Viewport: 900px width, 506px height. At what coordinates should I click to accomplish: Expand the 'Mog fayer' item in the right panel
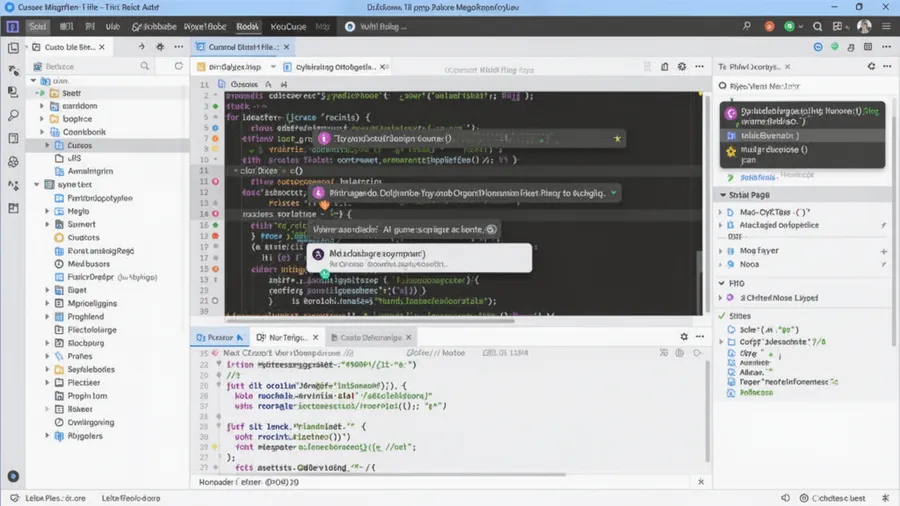pos(721,251)
